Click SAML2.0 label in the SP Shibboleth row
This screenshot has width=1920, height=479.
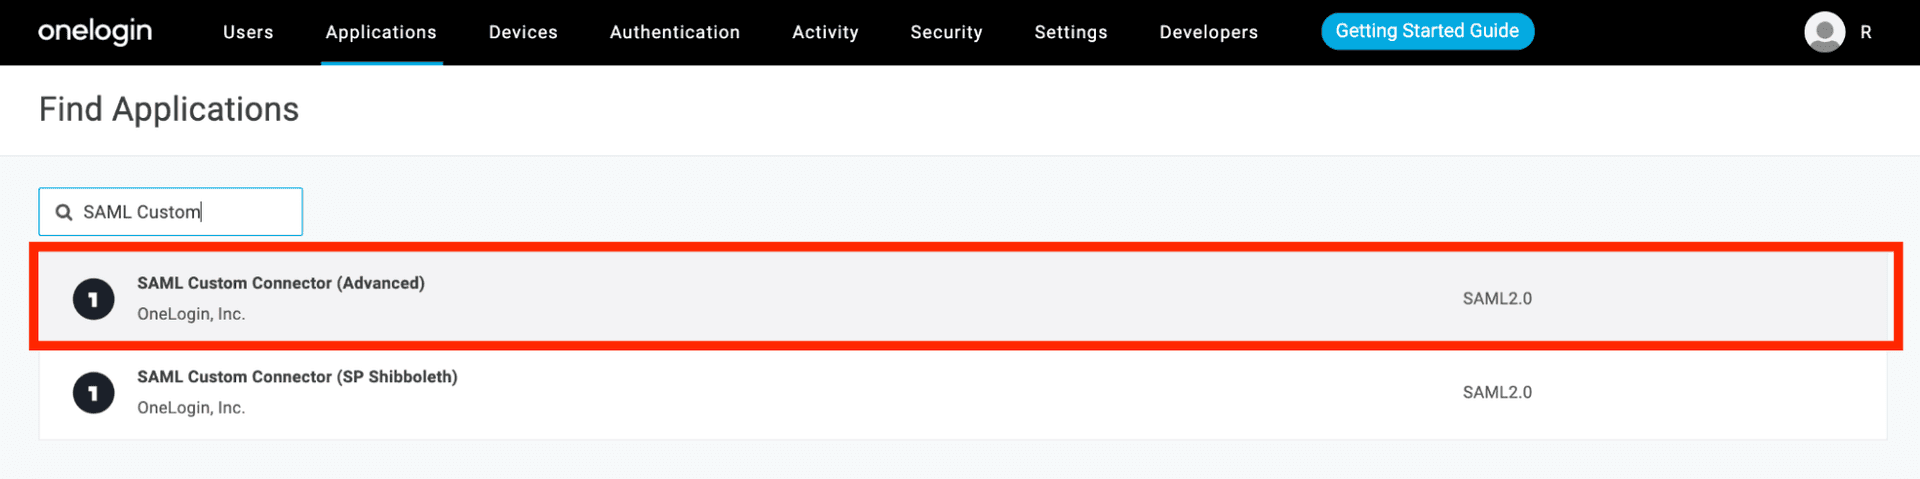pos(1497,393)
